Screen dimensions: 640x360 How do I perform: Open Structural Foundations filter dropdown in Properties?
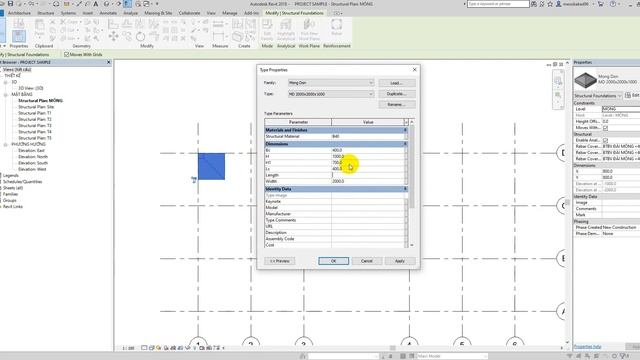click(598, 96)
